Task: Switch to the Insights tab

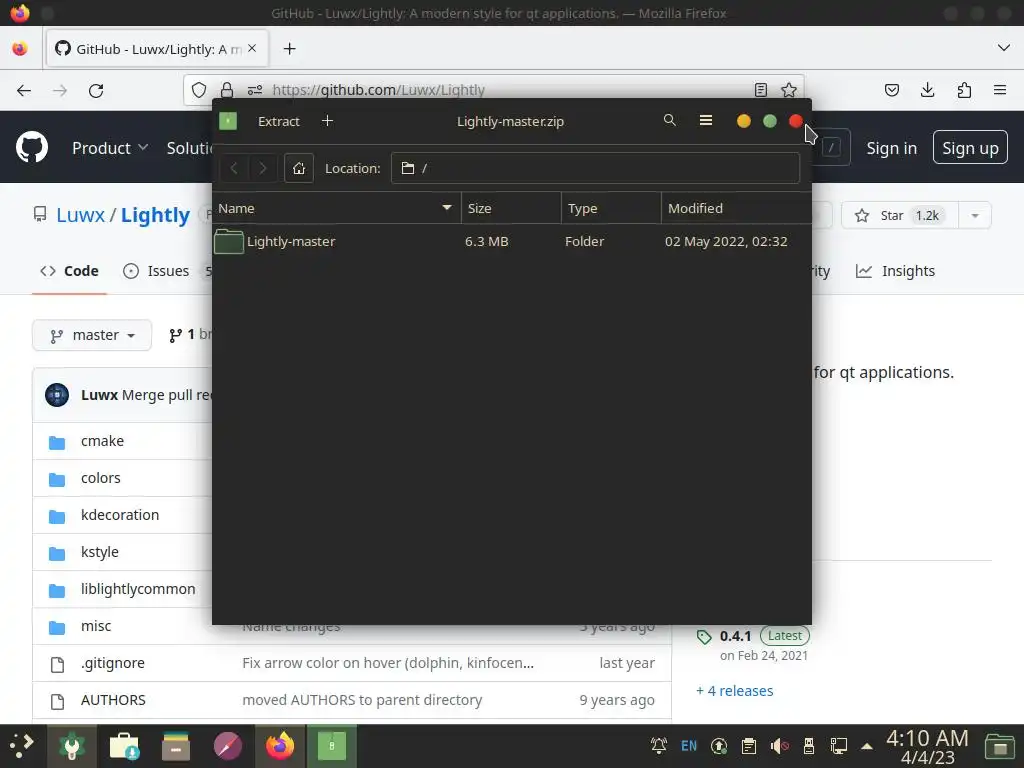Action: 895,271
